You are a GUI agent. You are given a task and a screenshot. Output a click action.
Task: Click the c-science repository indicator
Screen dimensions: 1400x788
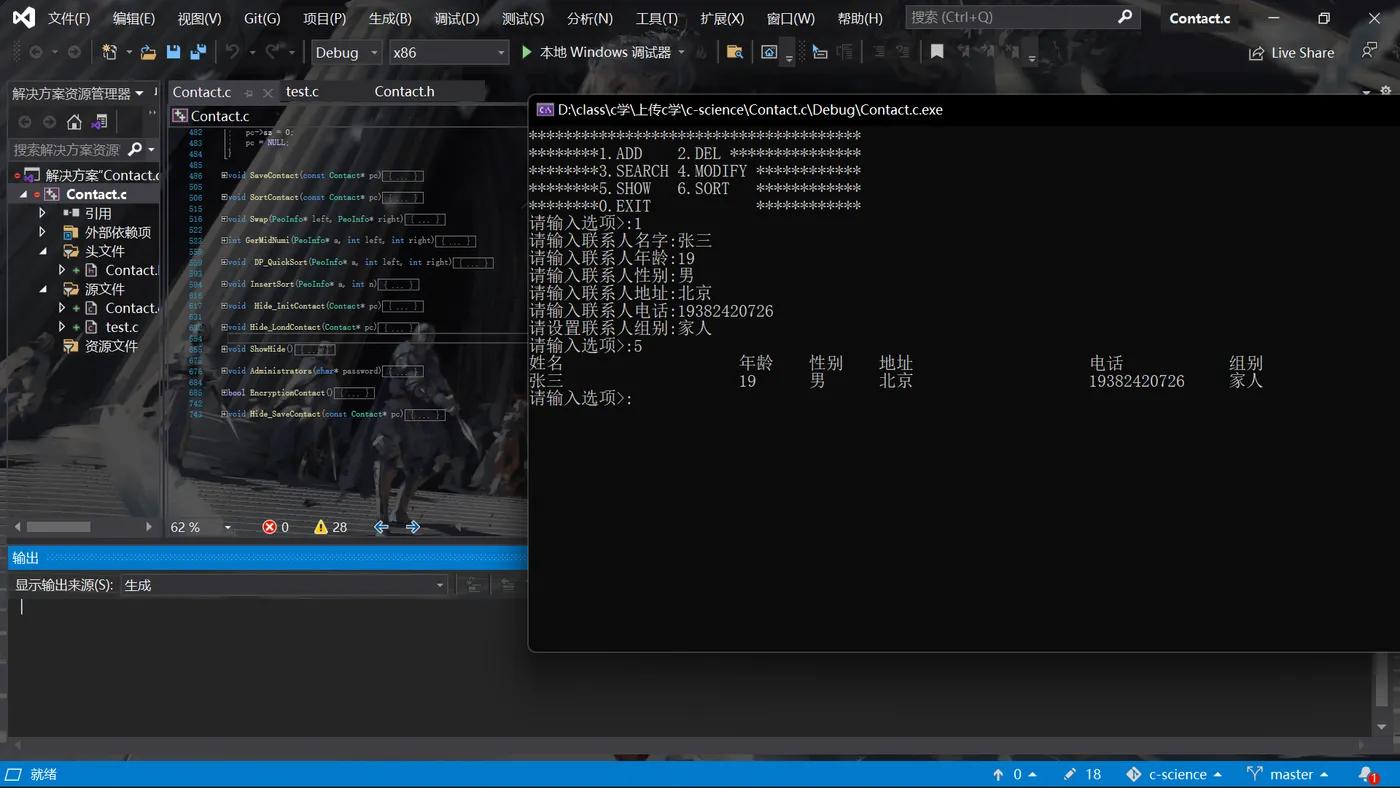[x=1175, y=774]
